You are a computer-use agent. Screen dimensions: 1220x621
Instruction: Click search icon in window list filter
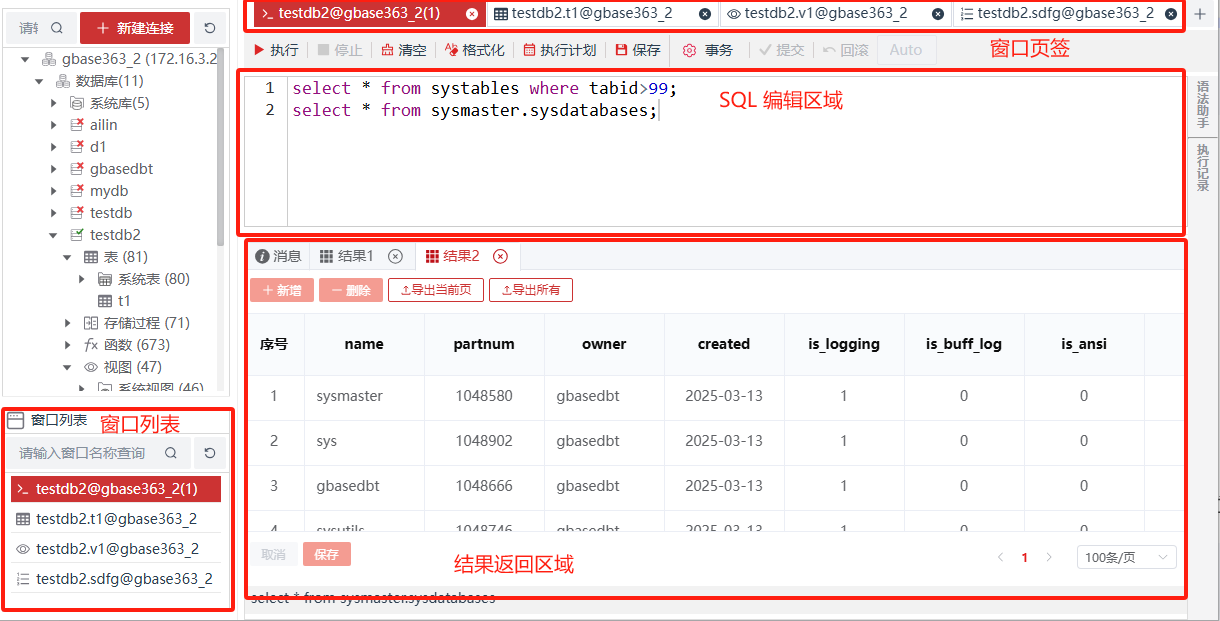[171, 453]
